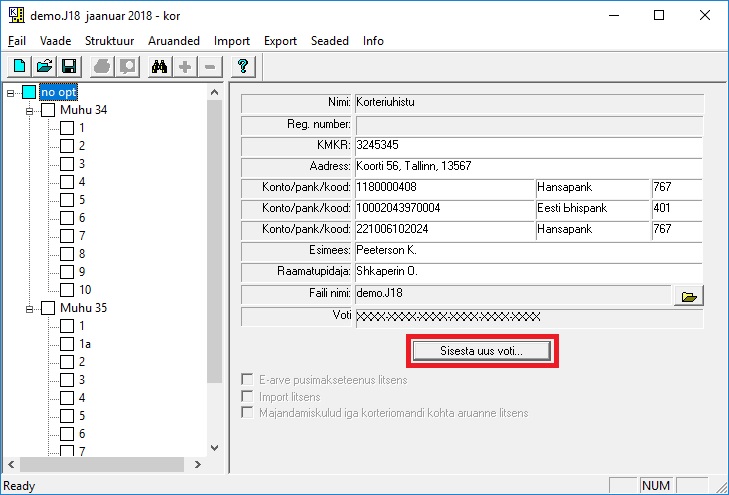Screen dimensions: 729x495
Task: Click bank code field 401
Action: 677,209
